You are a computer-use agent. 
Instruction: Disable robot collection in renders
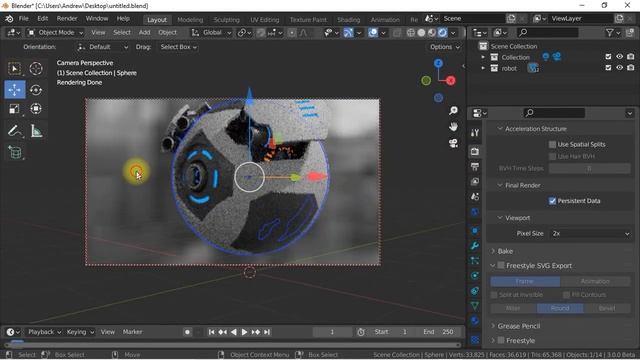[631, 68]
